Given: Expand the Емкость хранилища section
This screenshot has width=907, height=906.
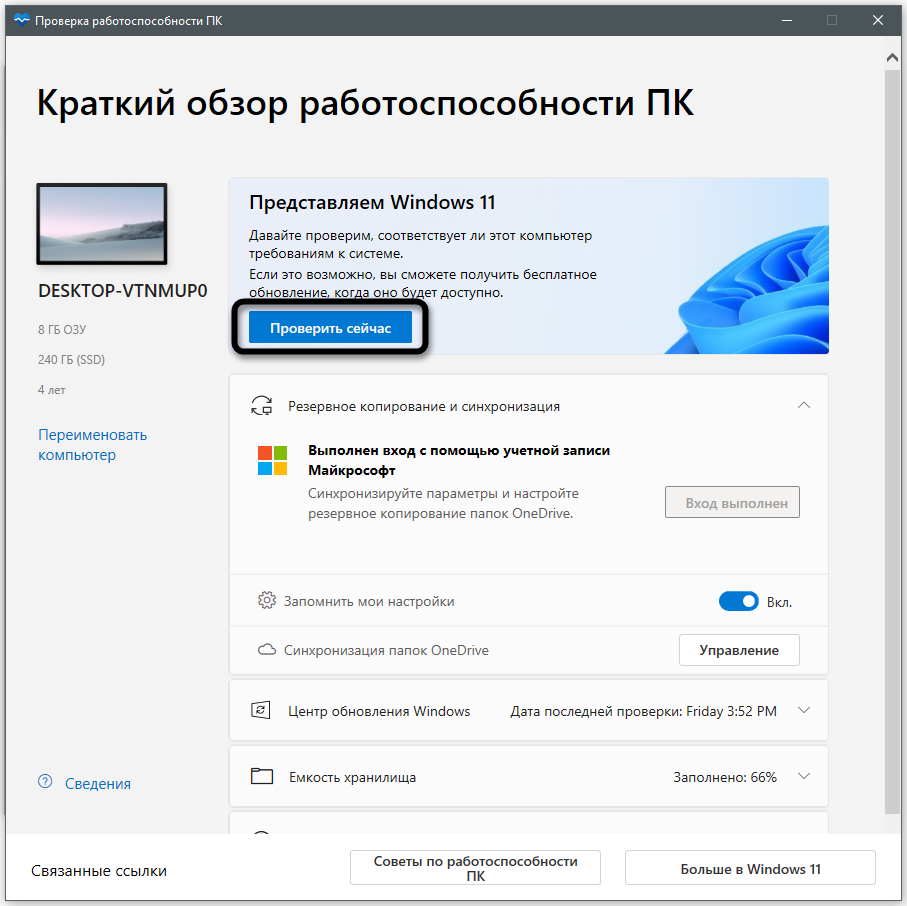Looking at the screenshot, I should pyautogui.click(x=804, y=776).
